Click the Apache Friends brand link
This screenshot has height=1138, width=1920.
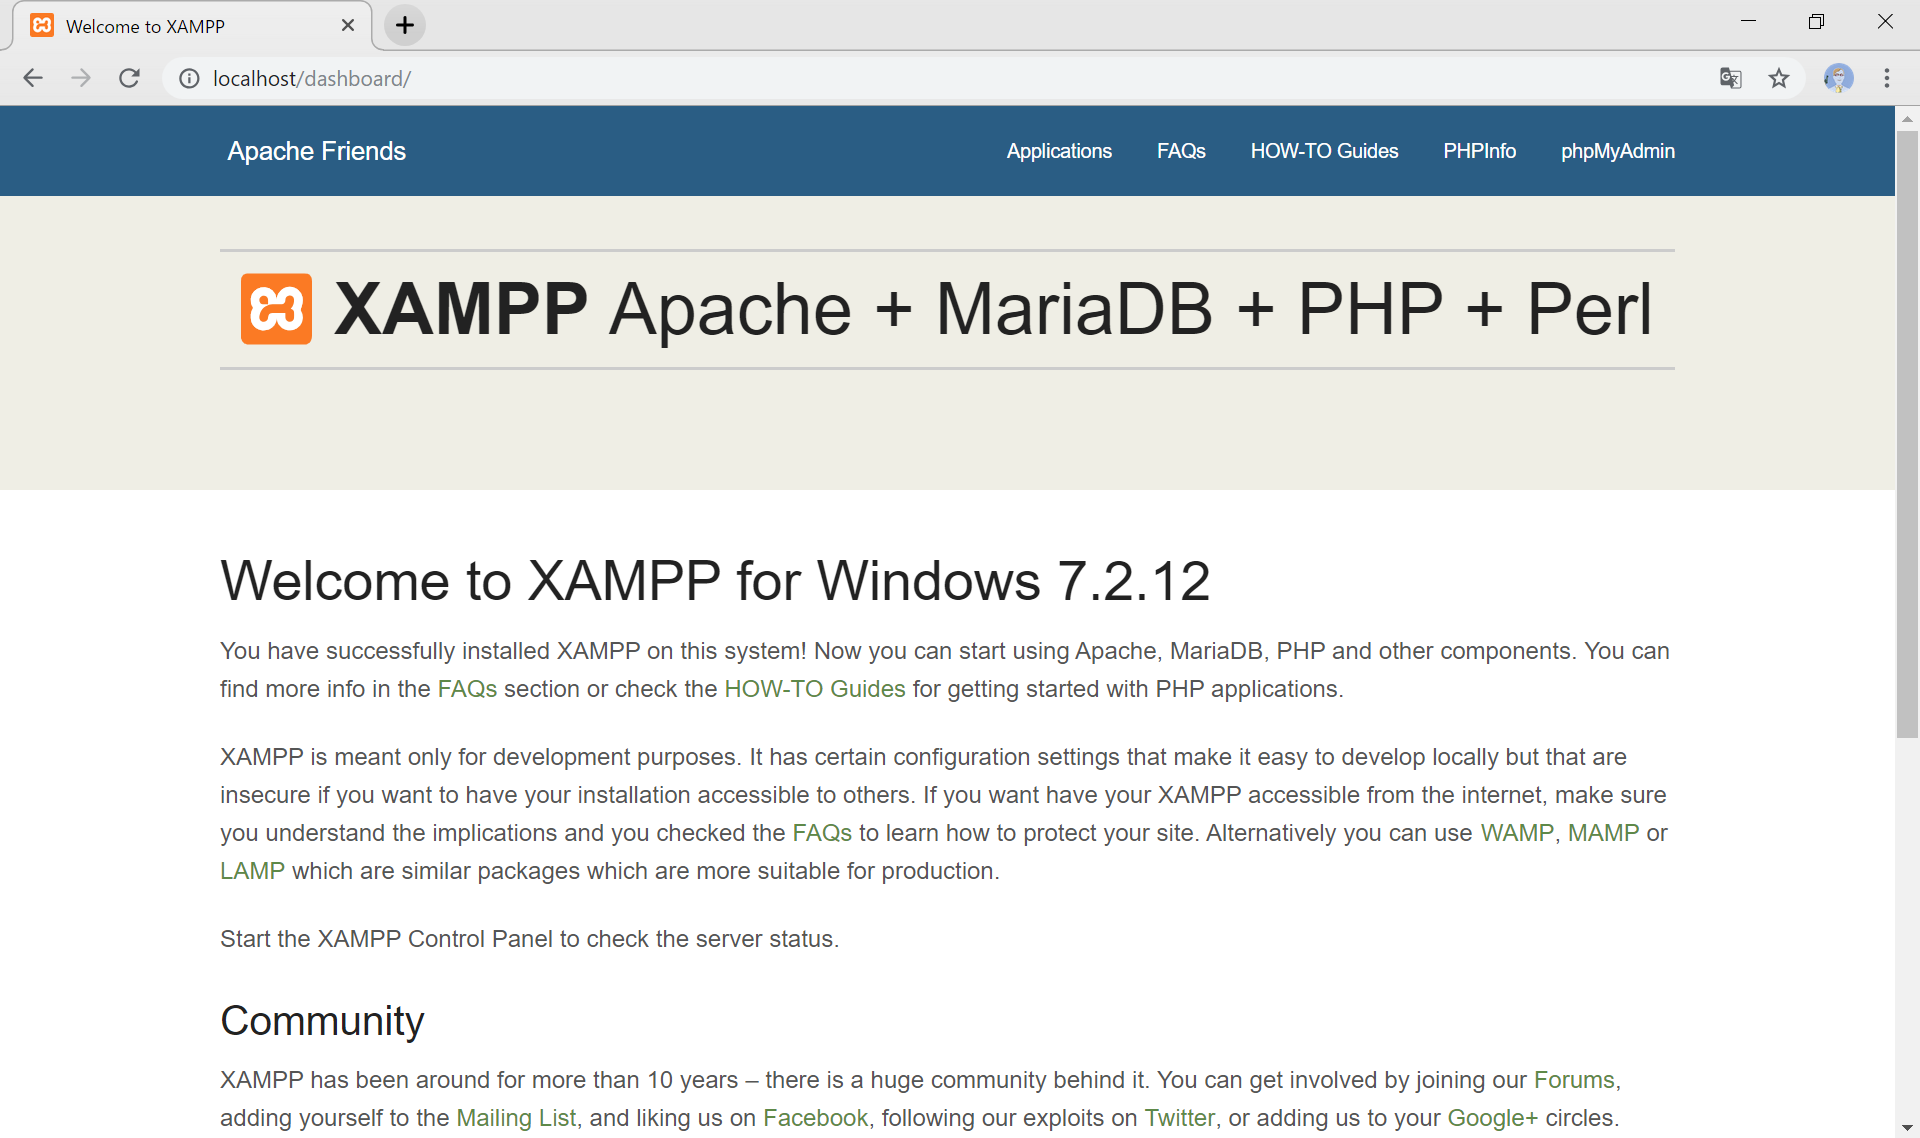click(x=316, y=151)
